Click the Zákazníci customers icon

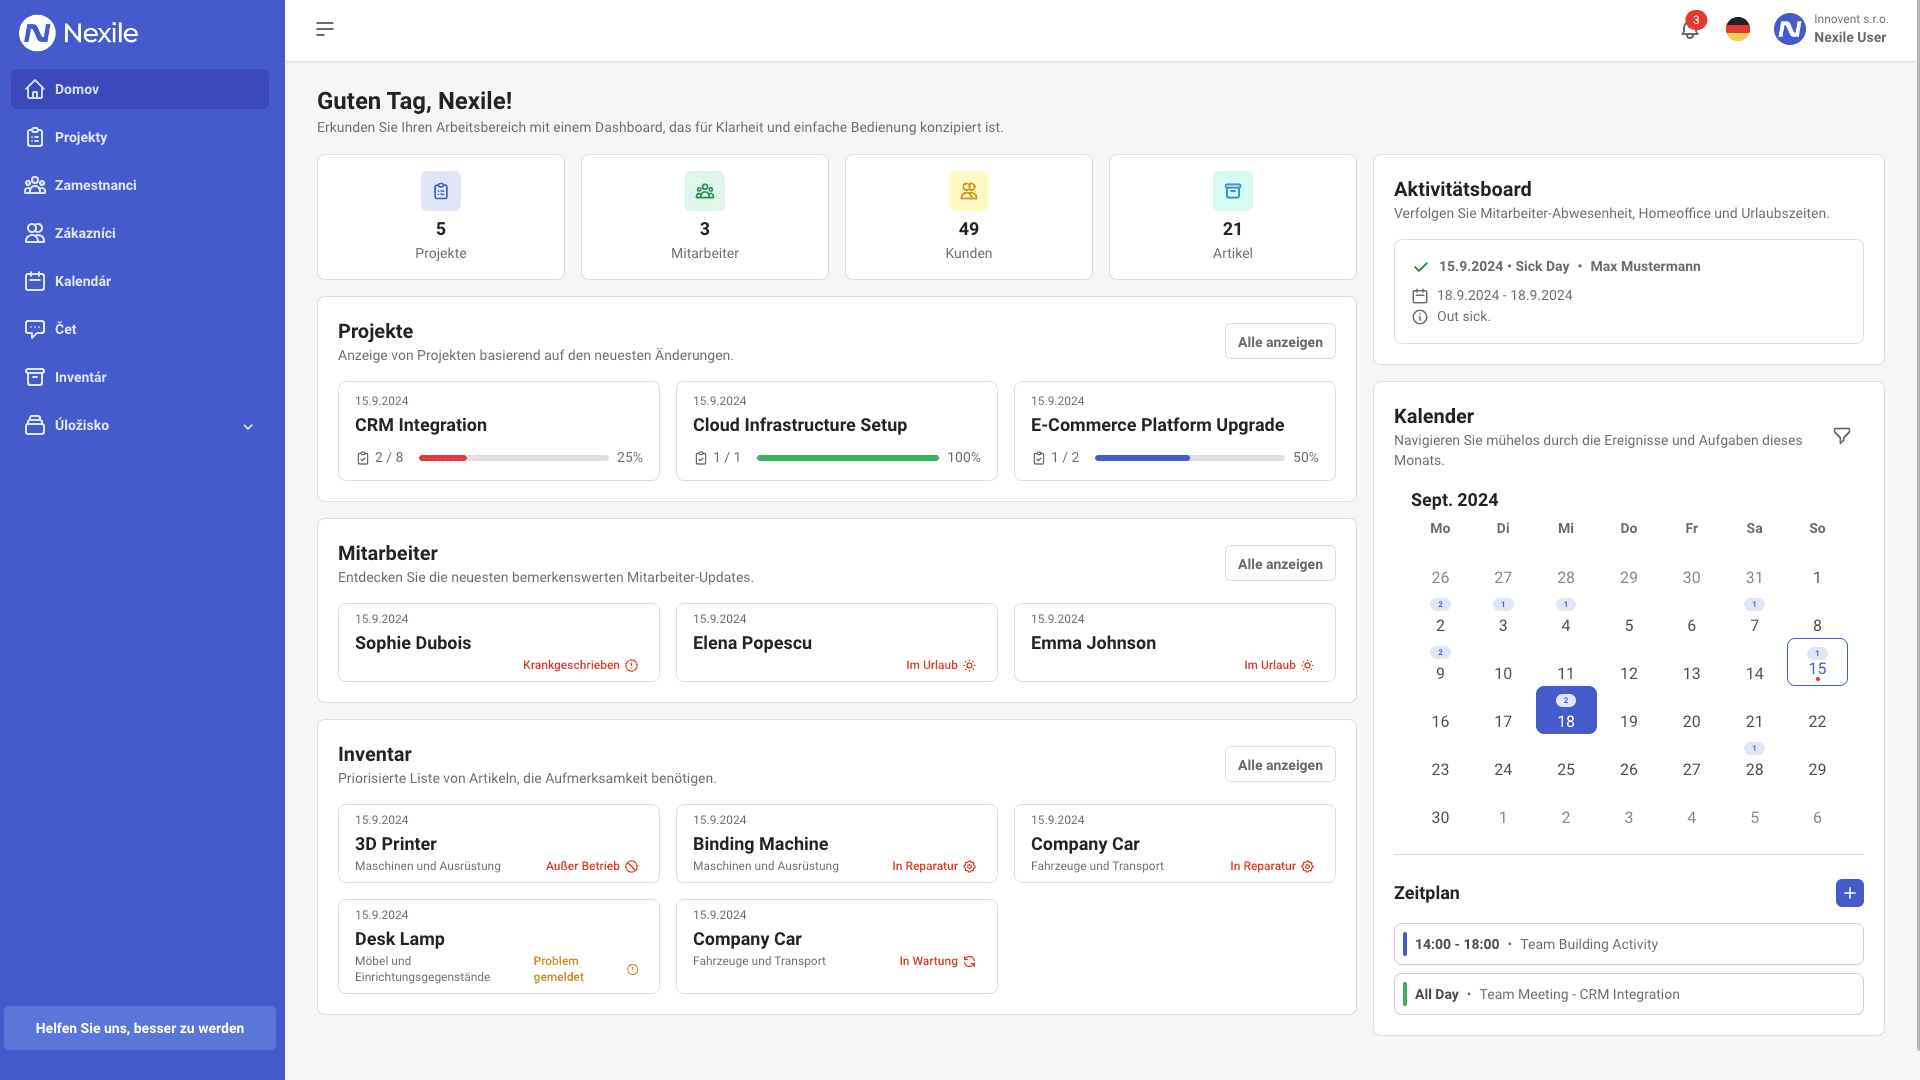[x=35, y=233]
